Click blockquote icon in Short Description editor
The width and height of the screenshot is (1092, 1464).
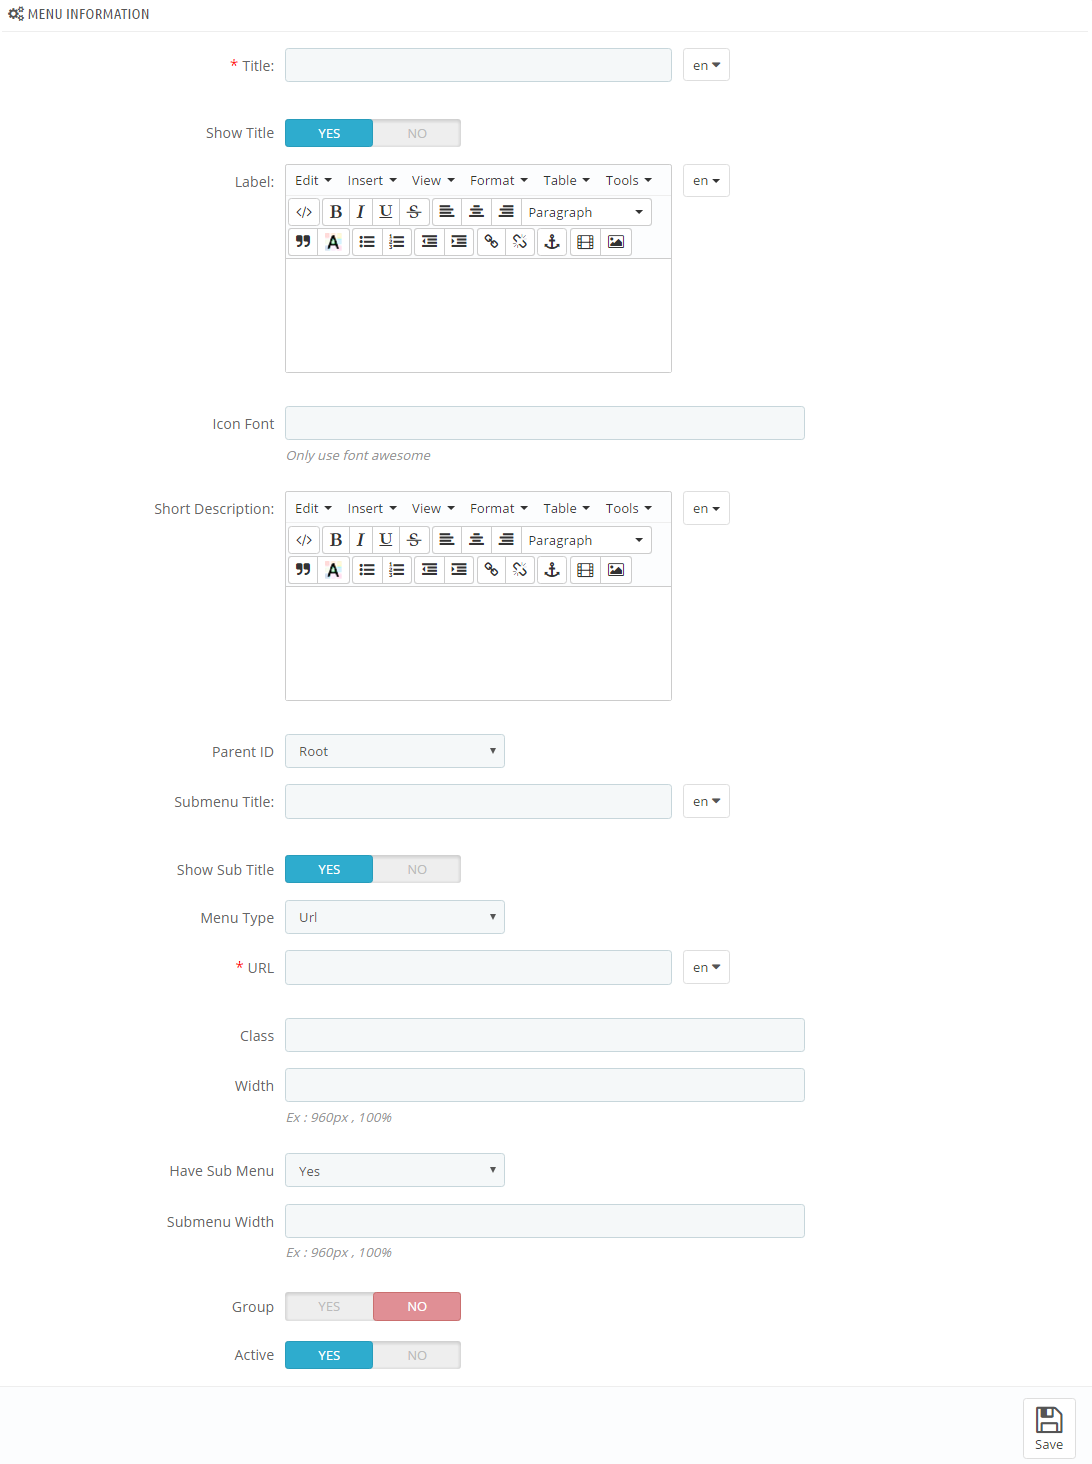[x=303, y=570]
